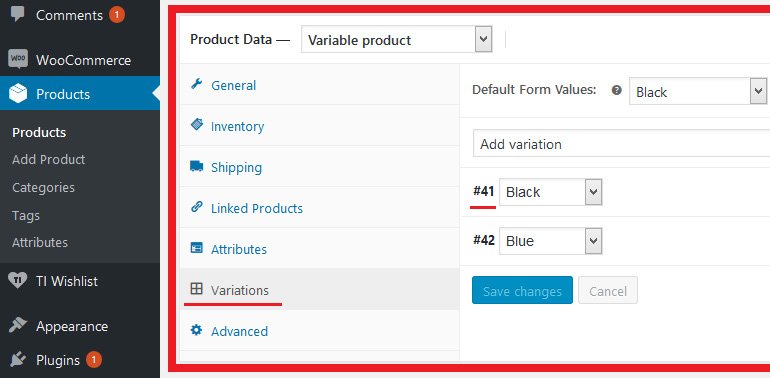
Task: Click the Default Form Values help icon
Action: point(617,90)
